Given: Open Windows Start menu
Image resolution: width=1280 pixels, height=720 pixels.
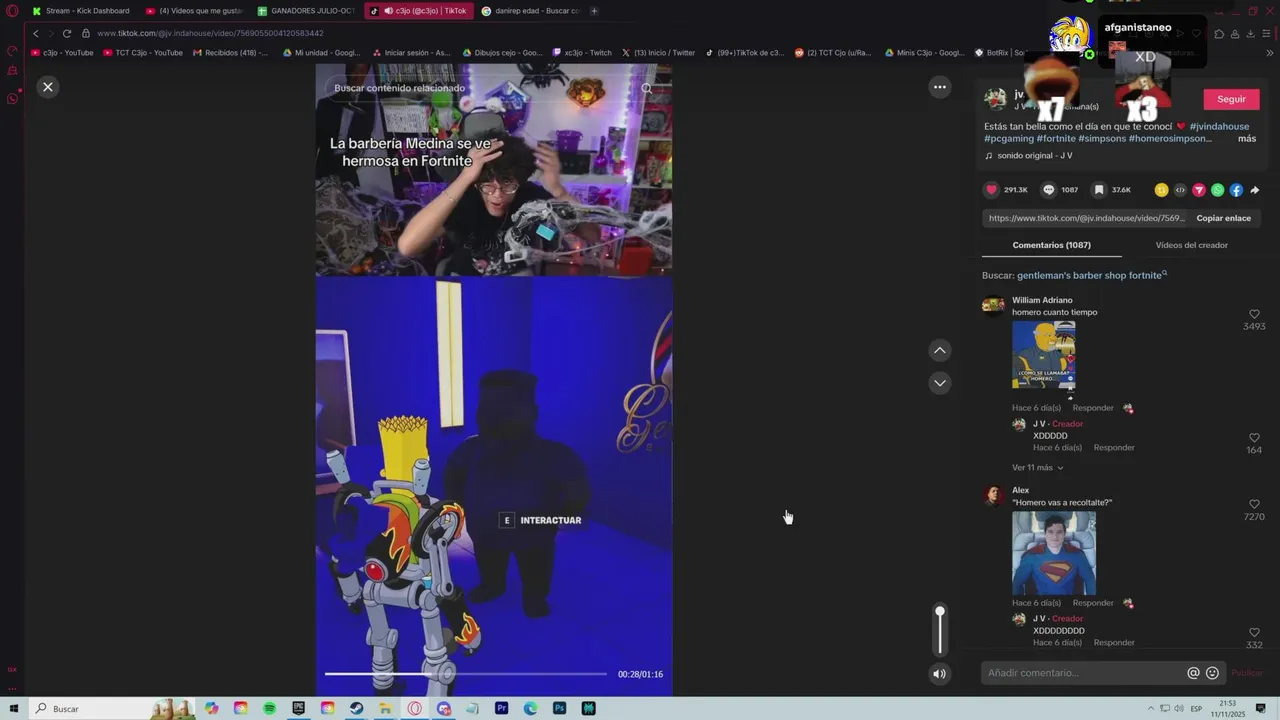Looking at the screenshot, I should (14, 708).
